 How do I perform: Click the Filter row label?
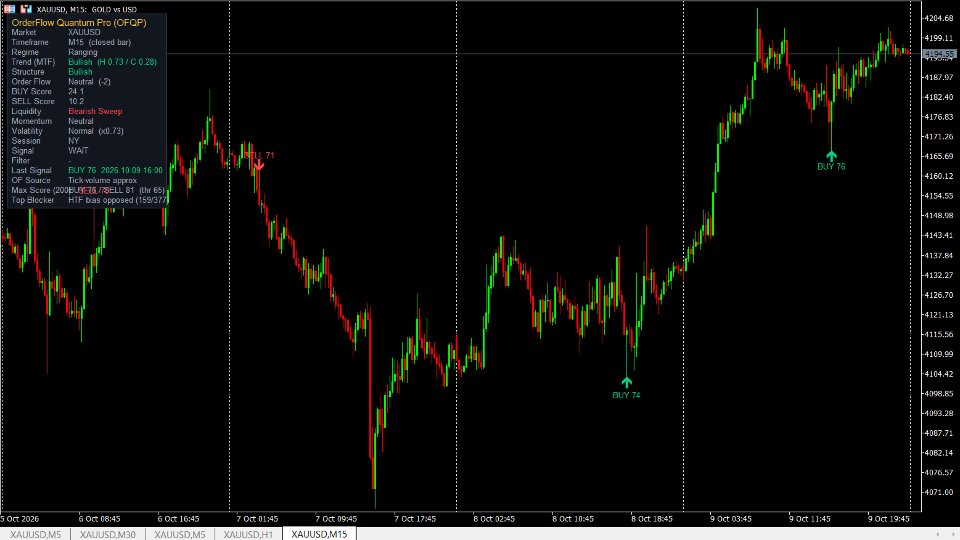pyautogui.click(x=21, y=160)
